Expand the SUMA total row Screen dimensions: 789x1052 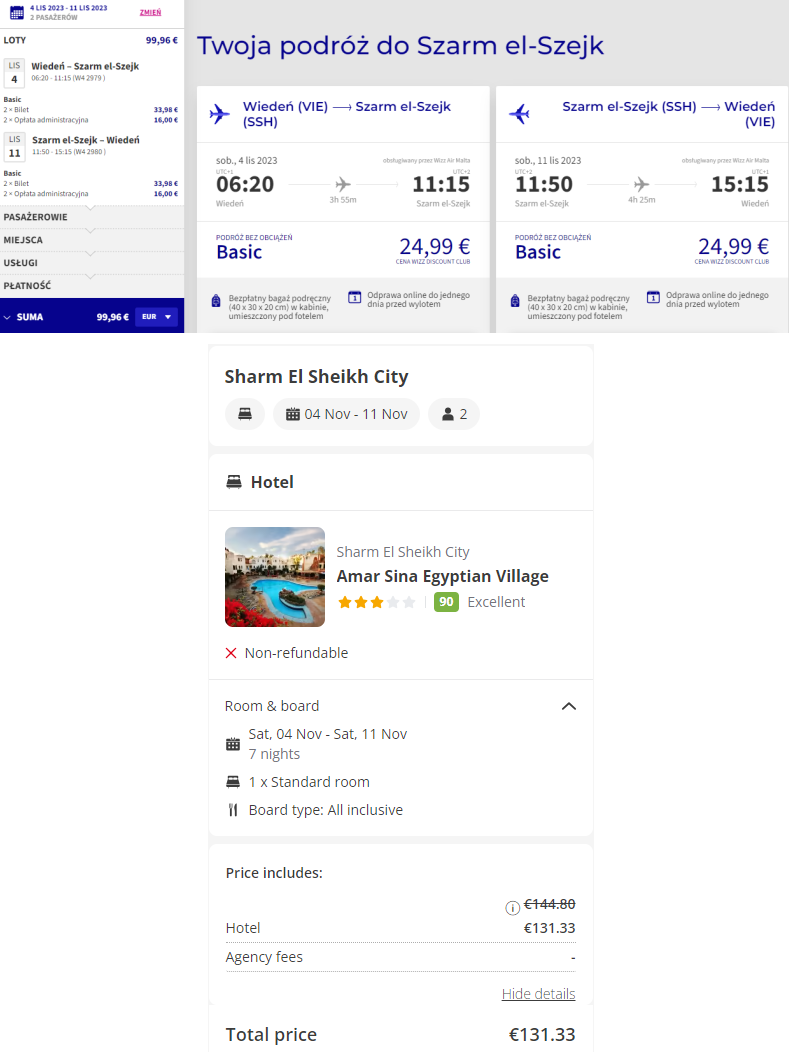pyautogui.click(x=8, y=317)
